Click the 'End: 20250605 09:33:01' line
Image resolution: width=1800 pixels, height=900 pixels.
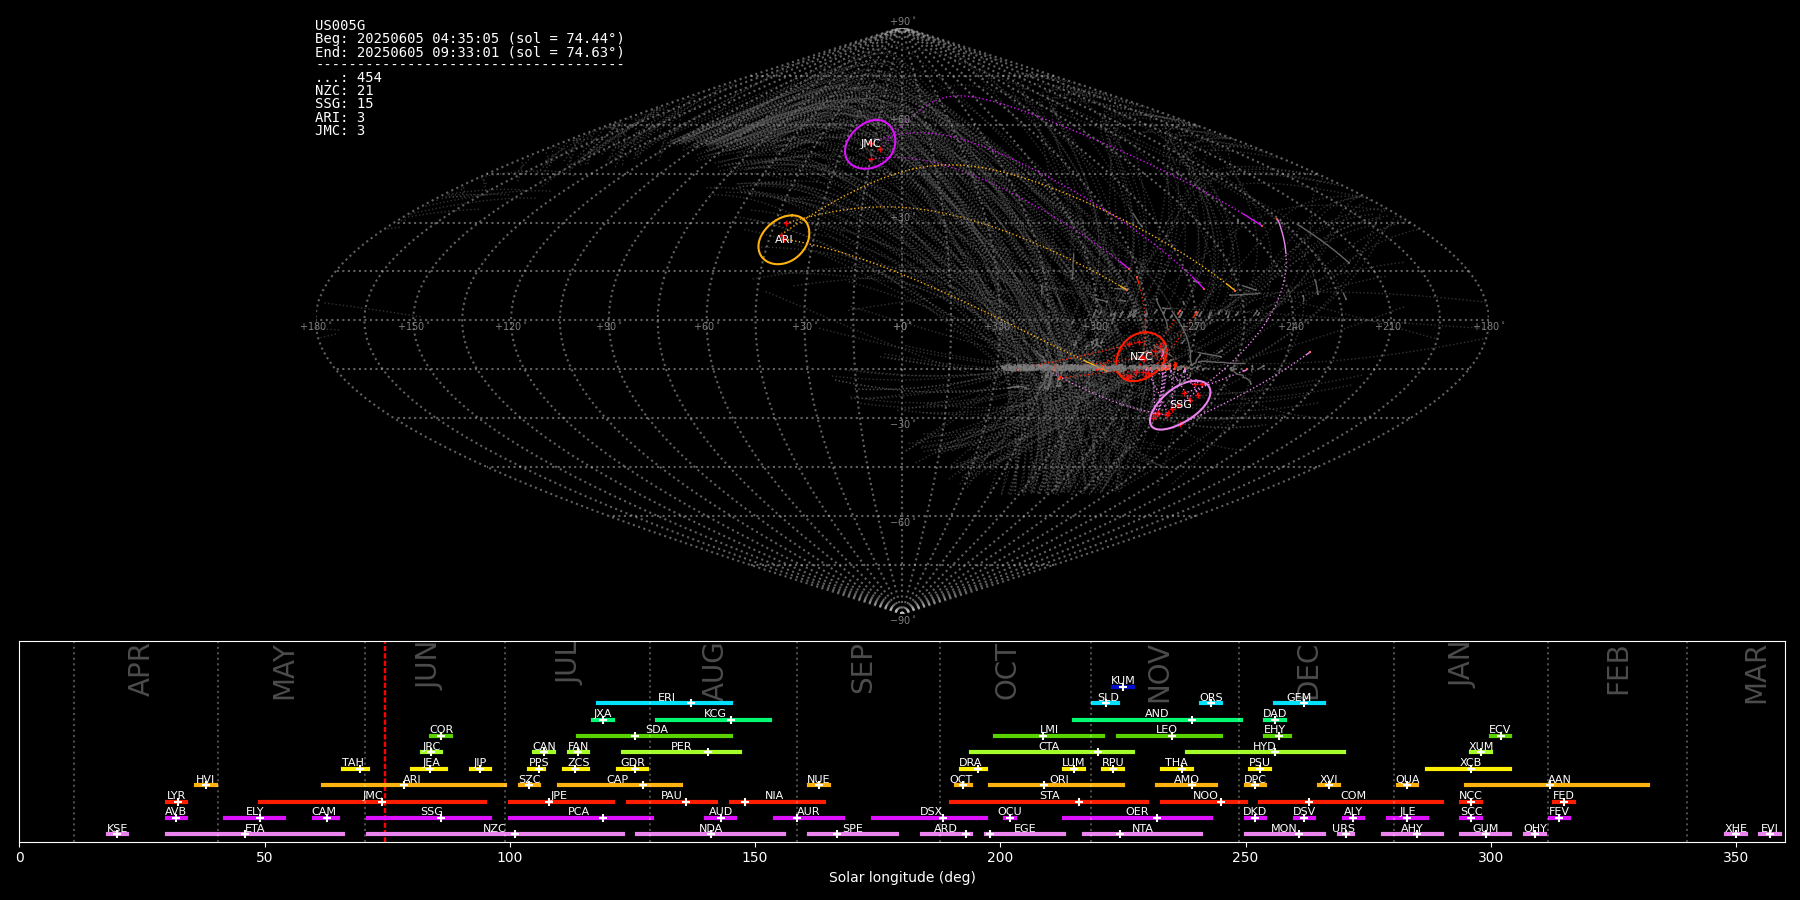click(469, 52)
